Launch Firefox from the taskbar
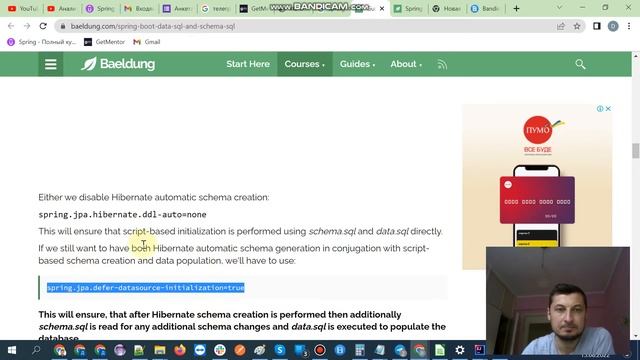The width and height of the screenshot is (640, 360). coord(180,350)
